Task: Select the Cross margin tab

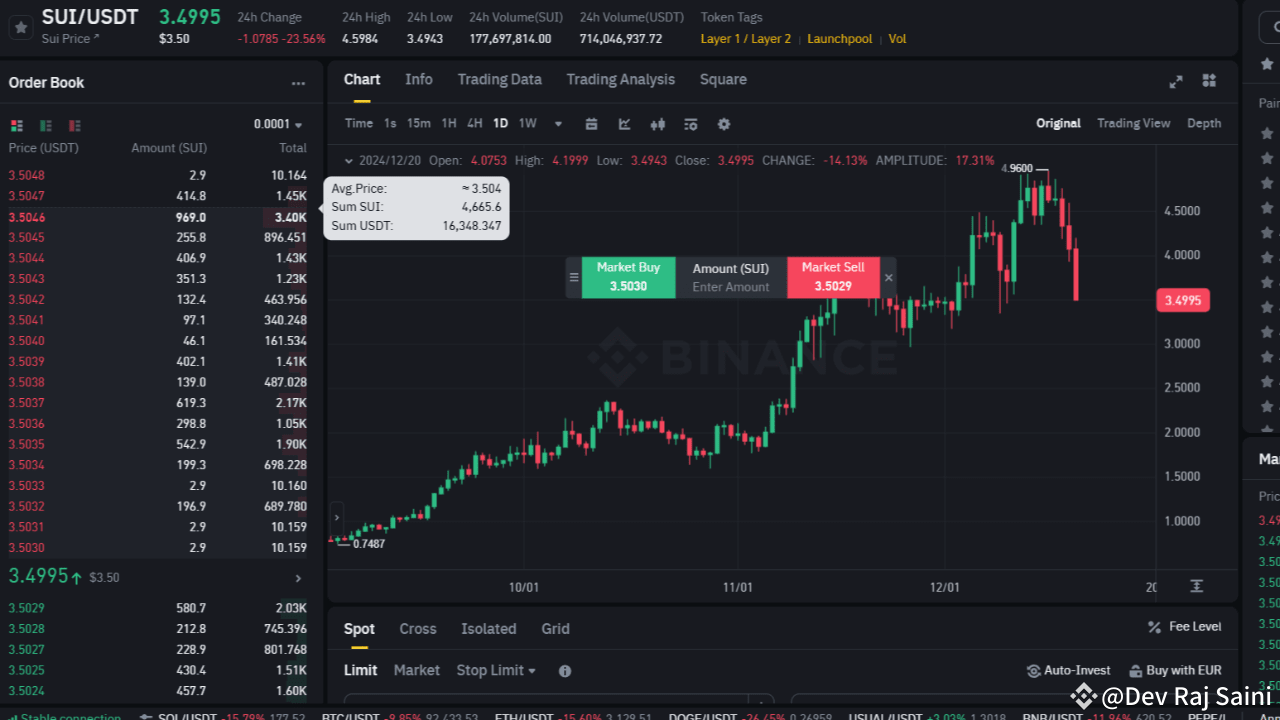Action: (418, 629)
